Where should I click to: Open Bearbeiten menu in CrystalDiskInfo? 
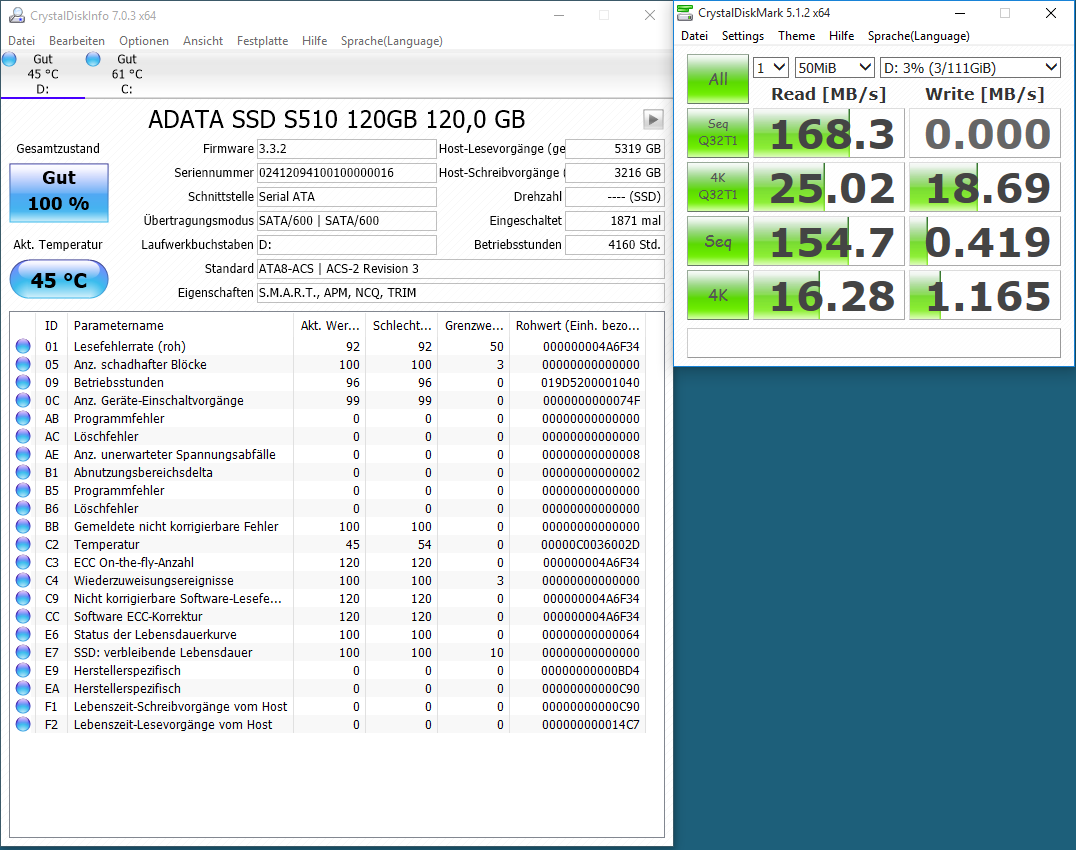coord(77,40)
